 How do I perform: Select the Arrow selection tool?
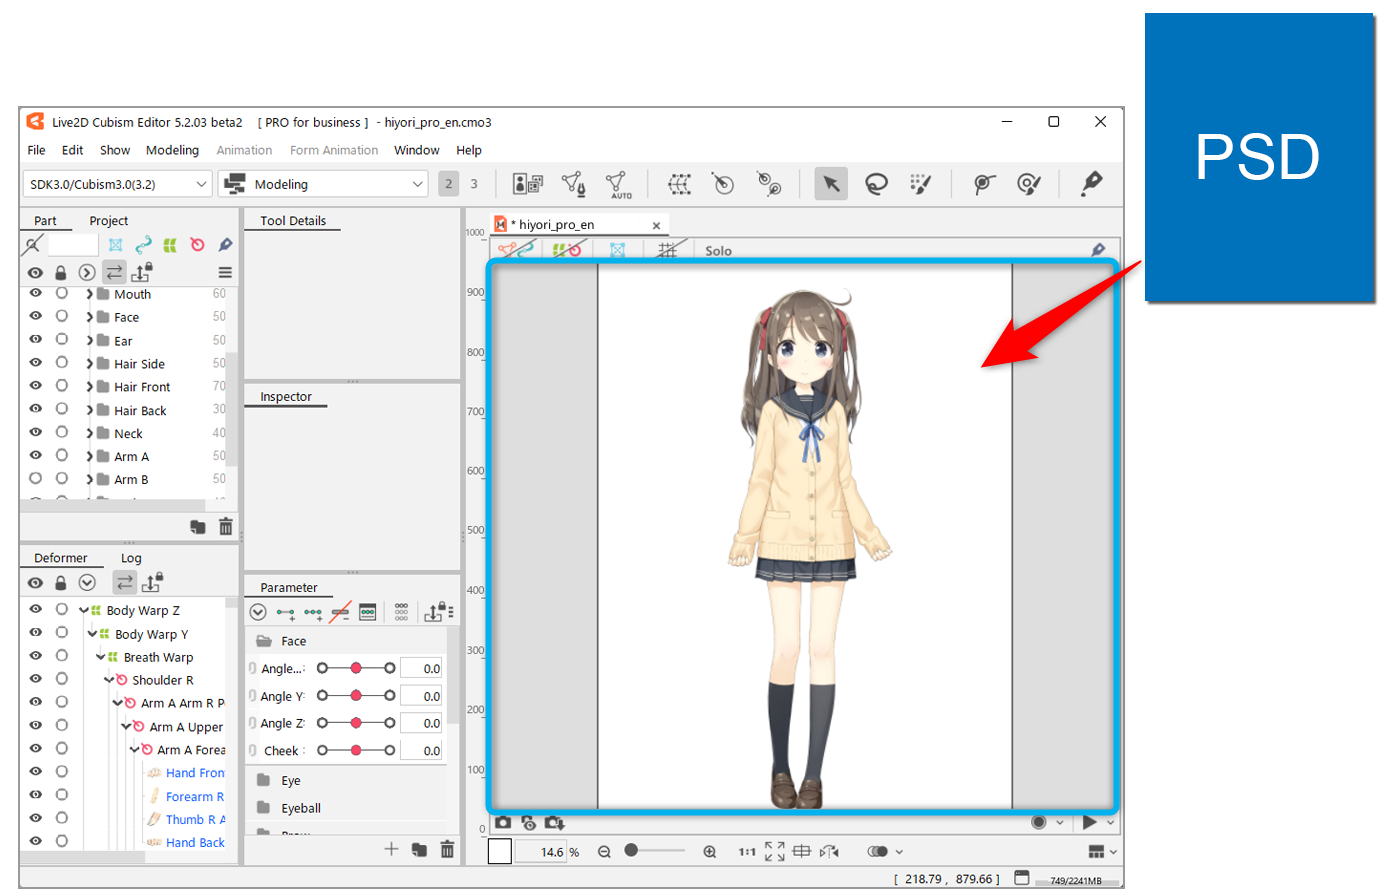[x=830, y=184]
